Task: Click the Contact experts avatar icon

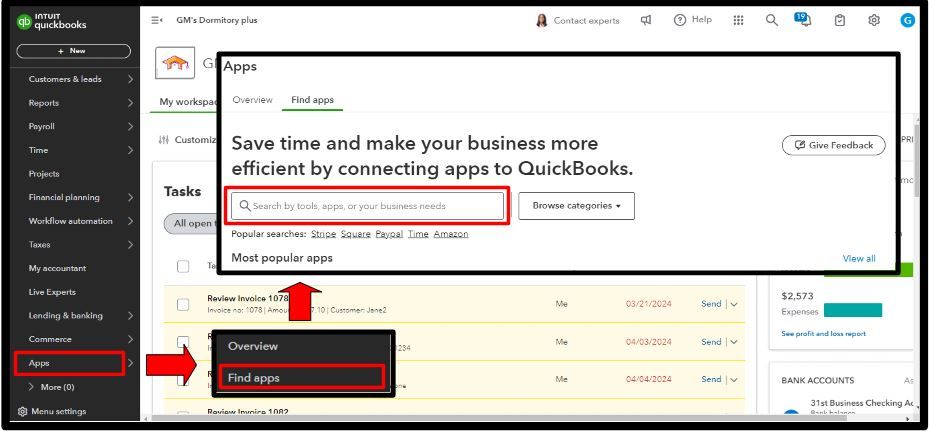Action: click(542, 21)
